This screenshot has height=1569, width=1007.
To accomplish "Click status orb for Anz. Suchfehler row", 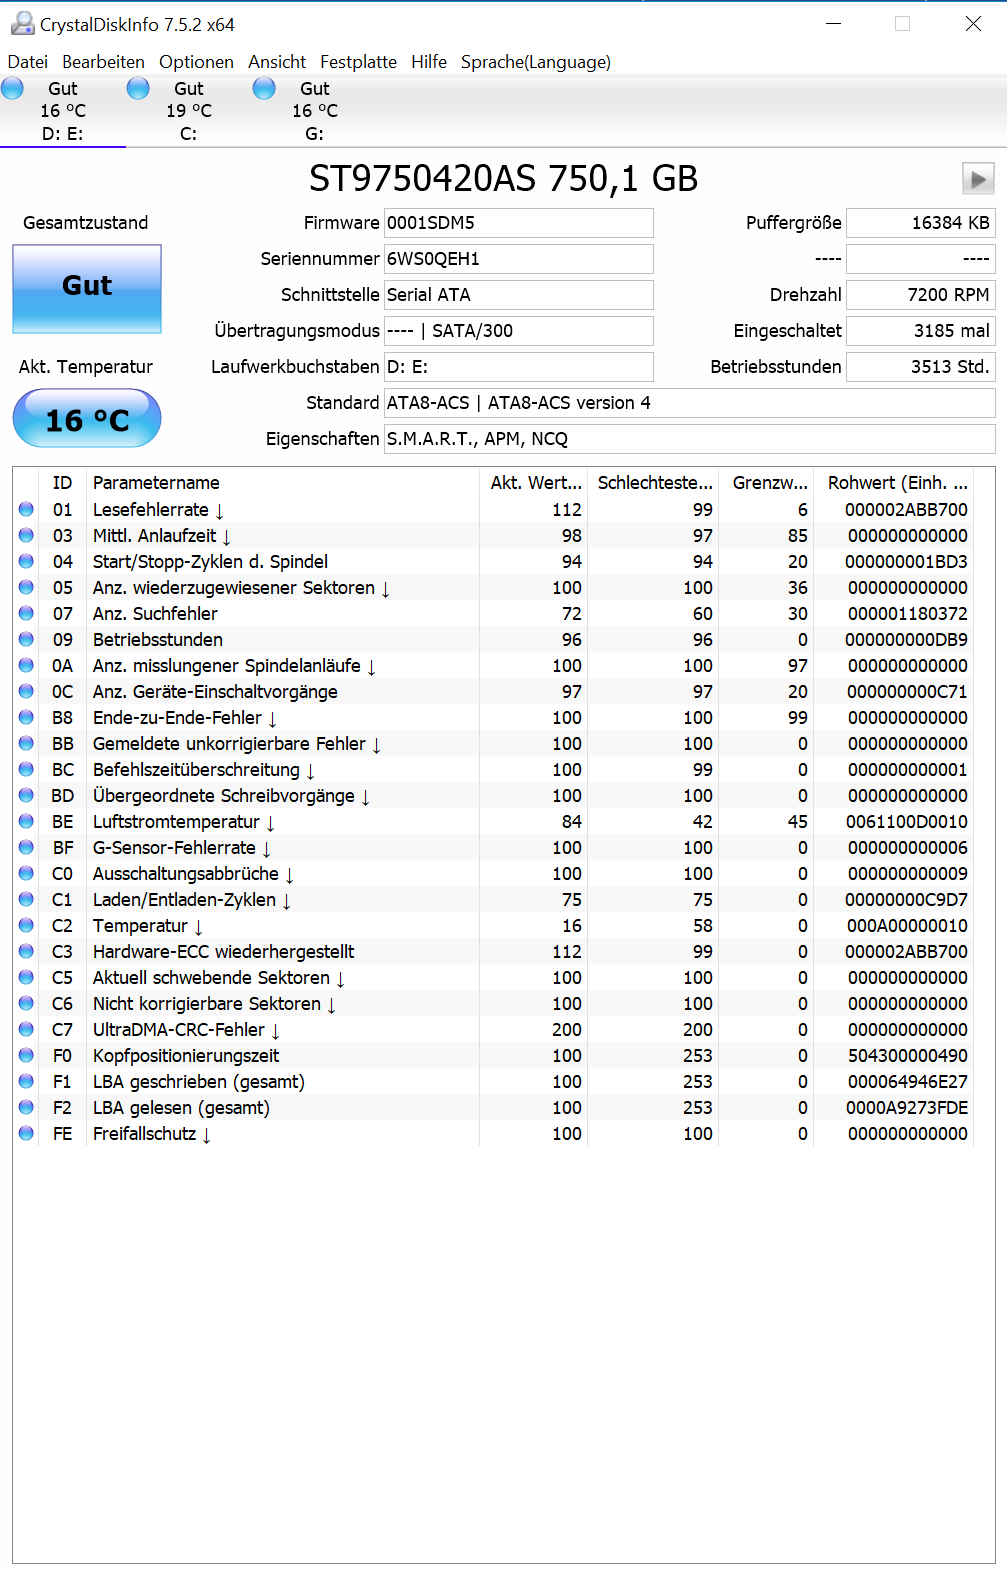I will pos(26,614).
